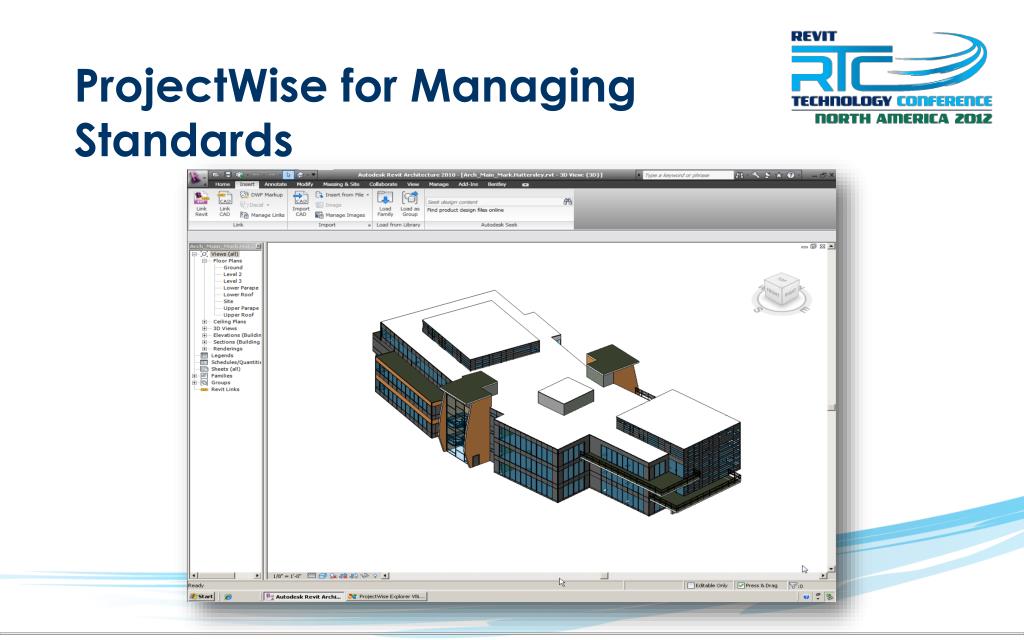Toggle the Editable Only checkbox
The width and height of the screenshot is (1024, 640).
coord(690,586)
